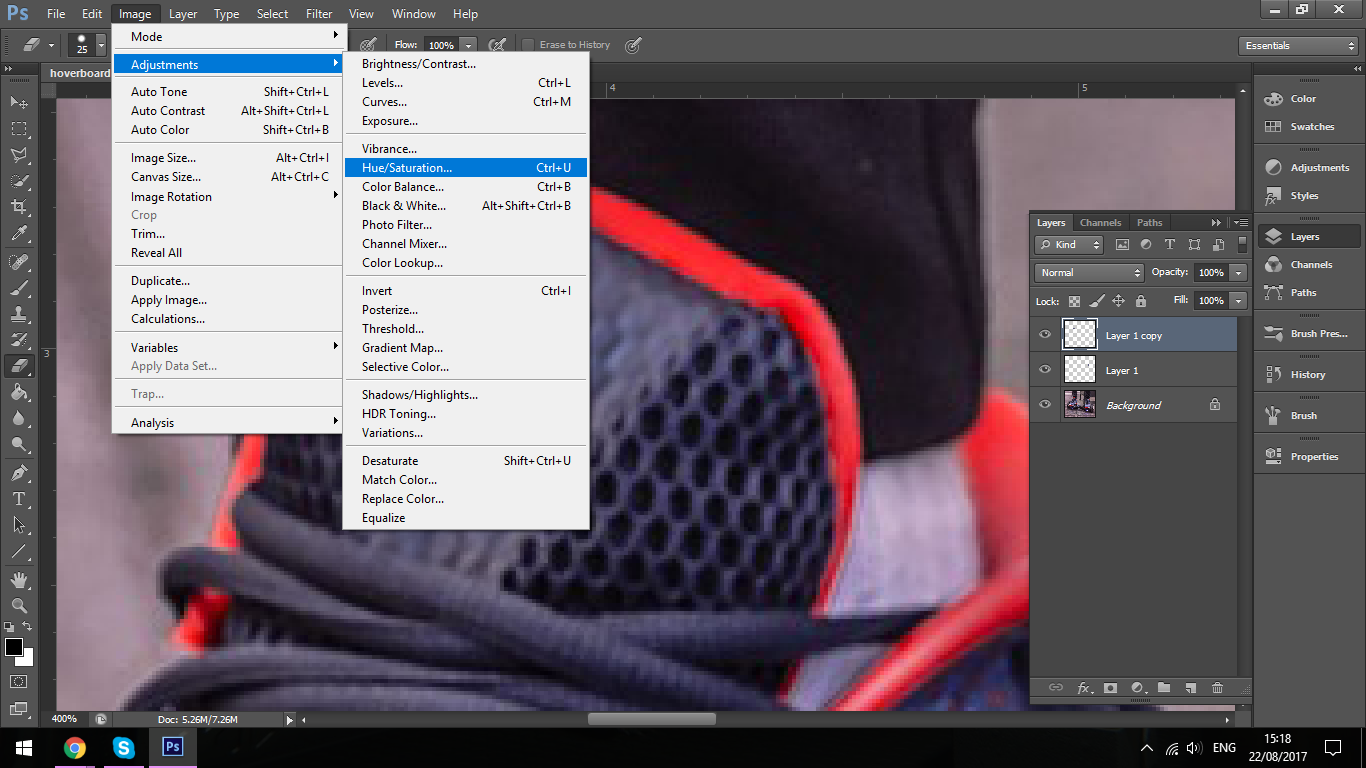Select the Eraser tool in toolbox
Viewport: 1366px width, 768px height.
19,366
